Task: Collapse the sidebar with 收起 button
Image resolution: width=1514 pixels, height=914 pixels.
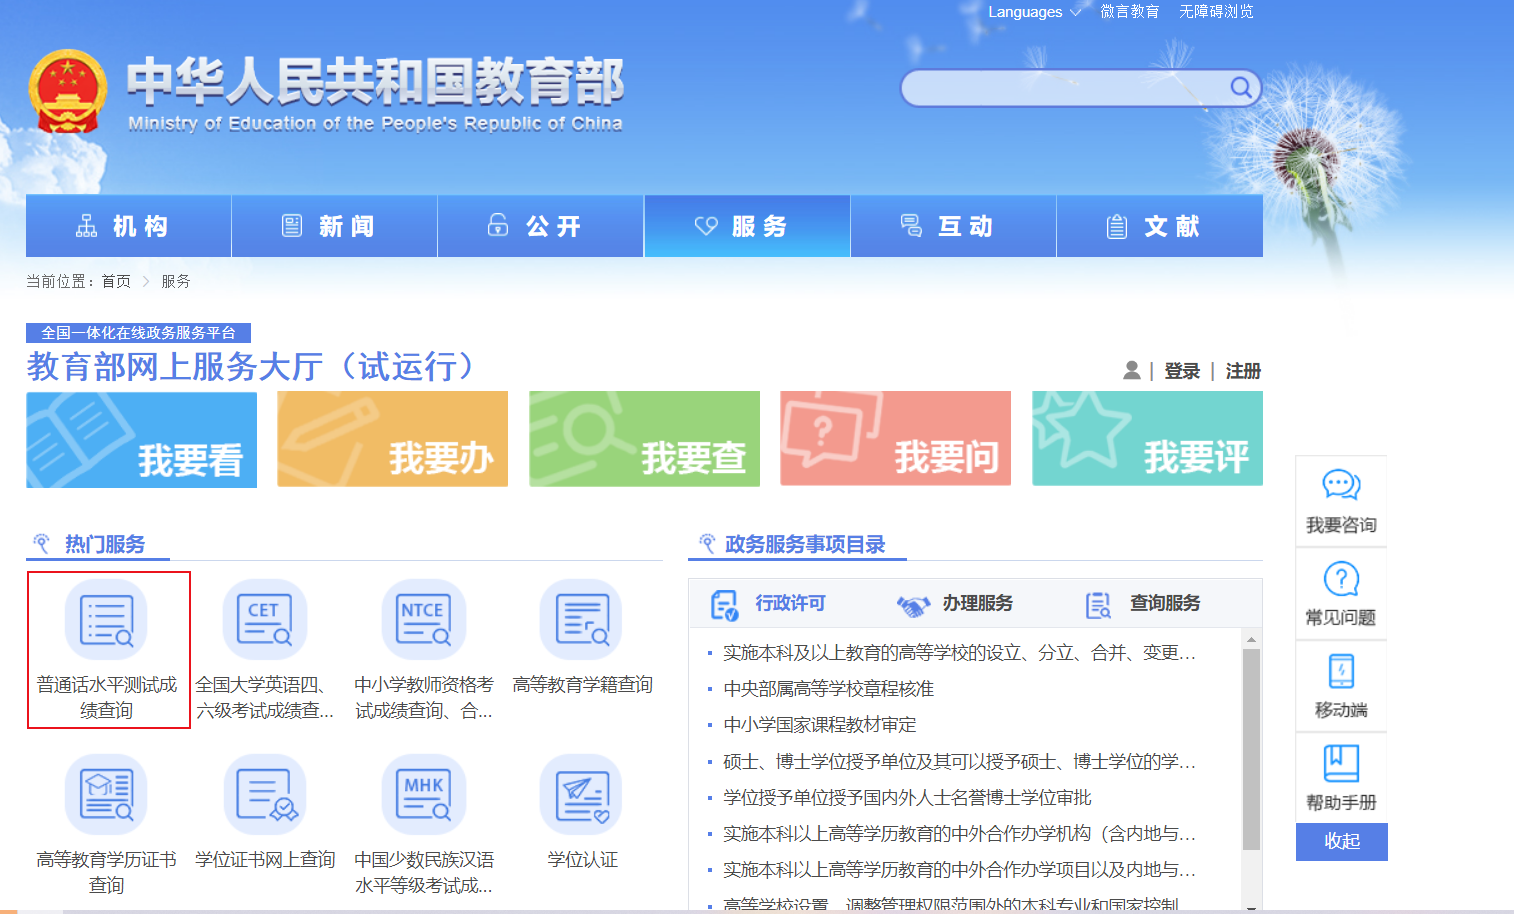Action: (x=1342, y=841)
